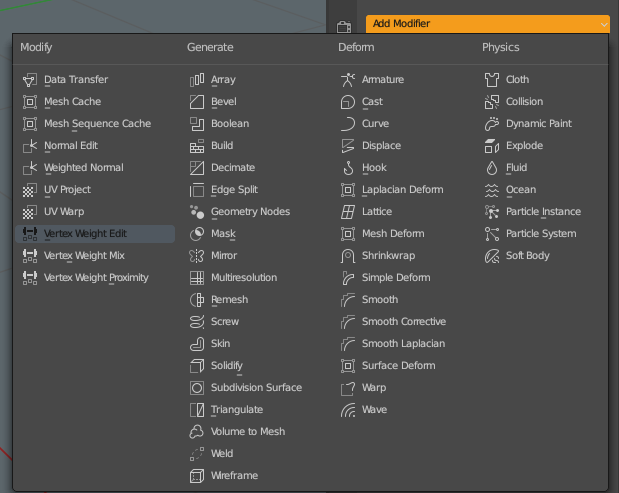Click the Geometry Nodes icon
619x493 pixels.
197,212
